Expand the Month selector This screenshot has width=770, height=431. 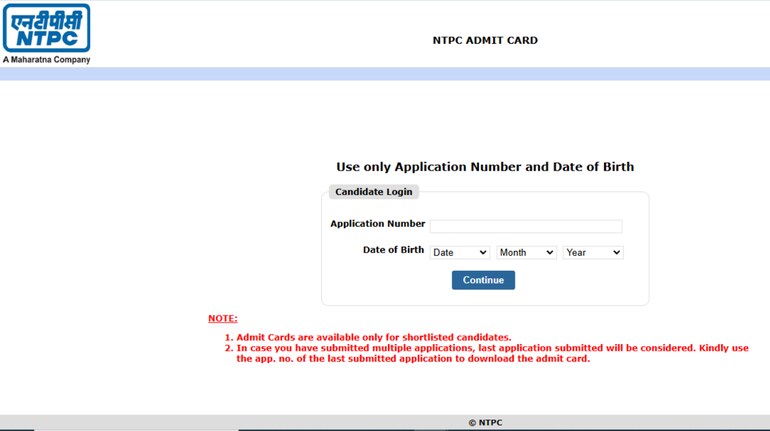tap(526, 253)
